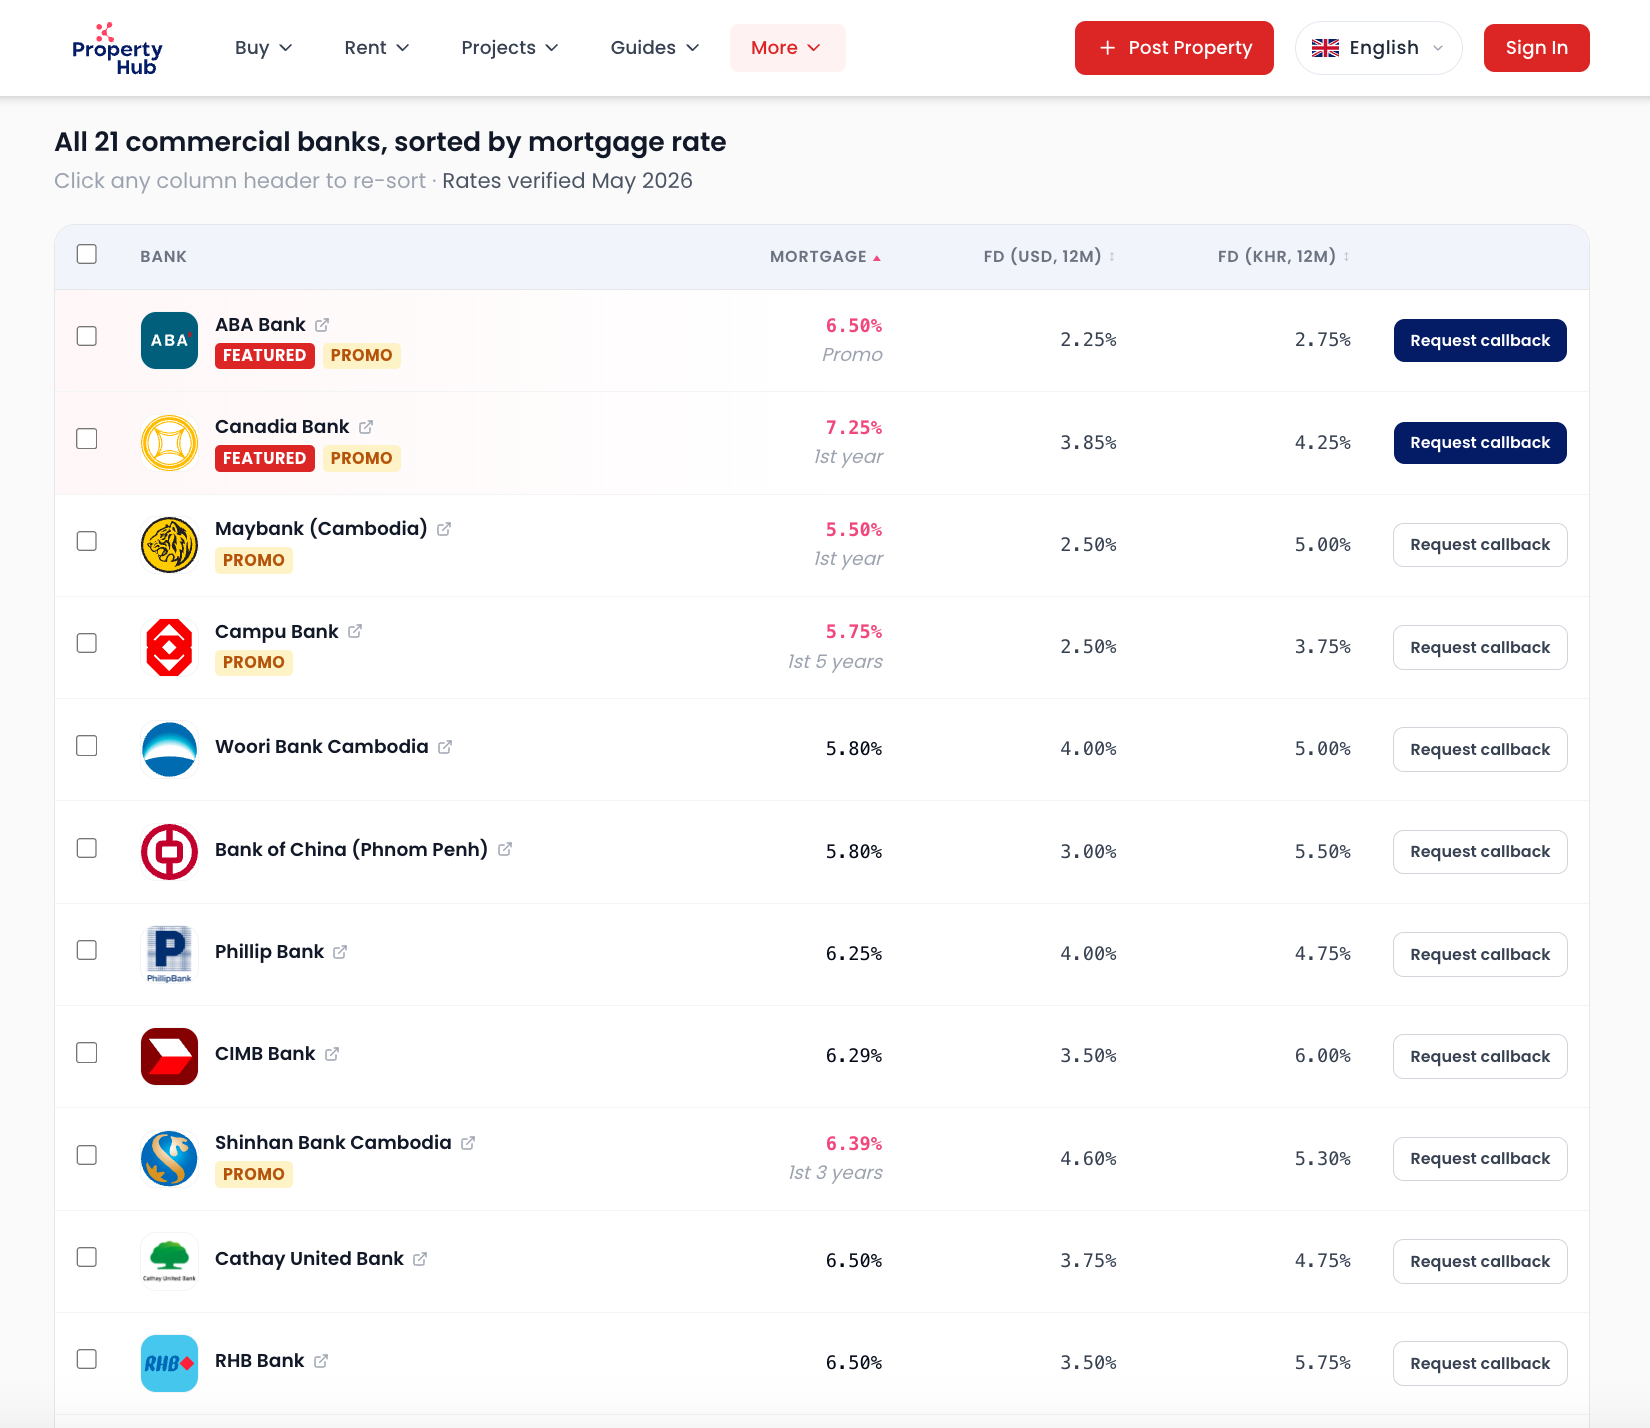Sort table by FD (USD, 12M) column
Image resolution: width=1650 pixels, height=1428 pixels.
[x=1049, y=257]
